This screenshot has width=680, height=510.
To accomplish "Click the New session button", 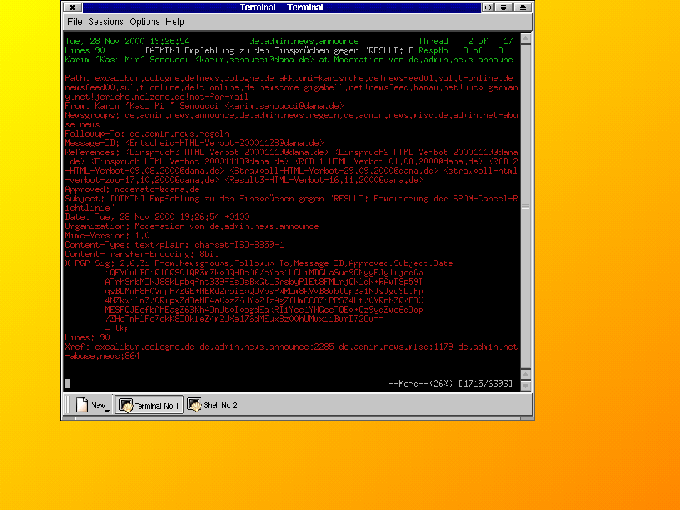I will tap(92, 405).
